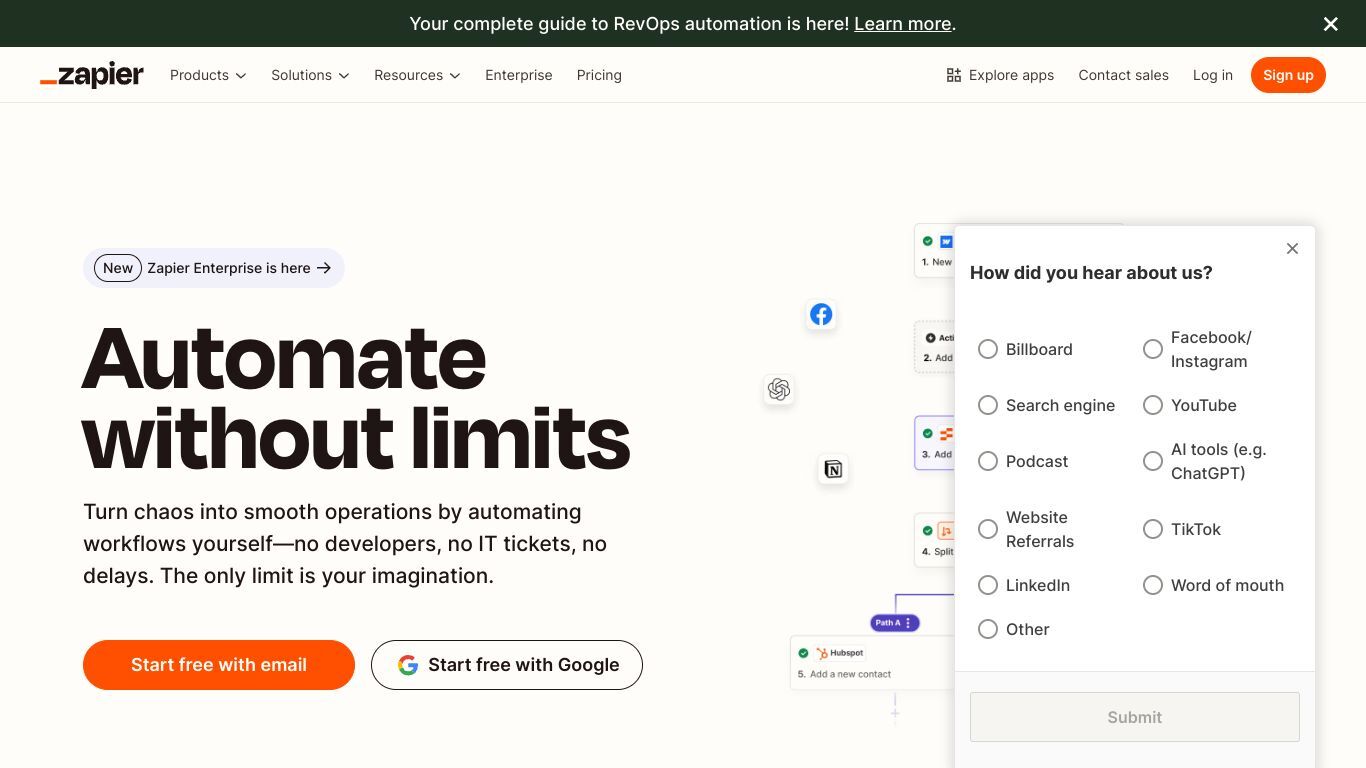Follow the Learn more banner link
Screen dimensions: 1366x768
tap(903, 24)
